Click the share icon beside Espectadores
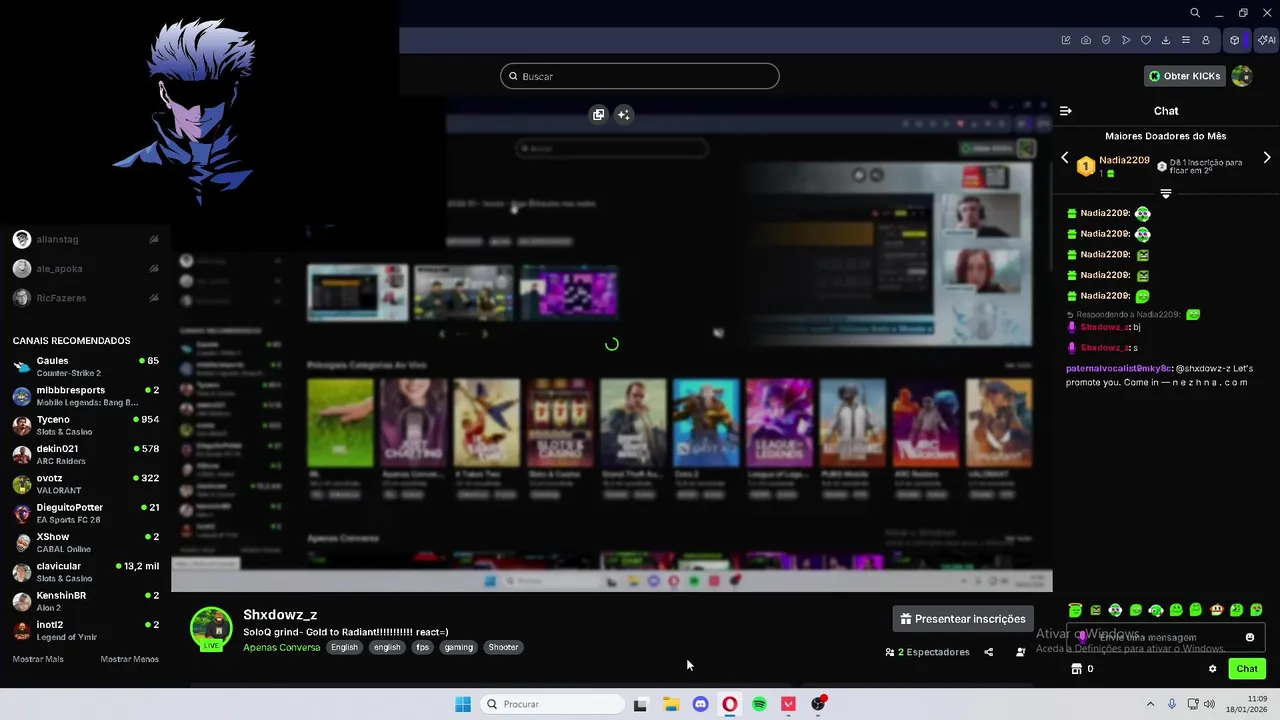This screenshot has width=1280, height=720. click(989, 652)
